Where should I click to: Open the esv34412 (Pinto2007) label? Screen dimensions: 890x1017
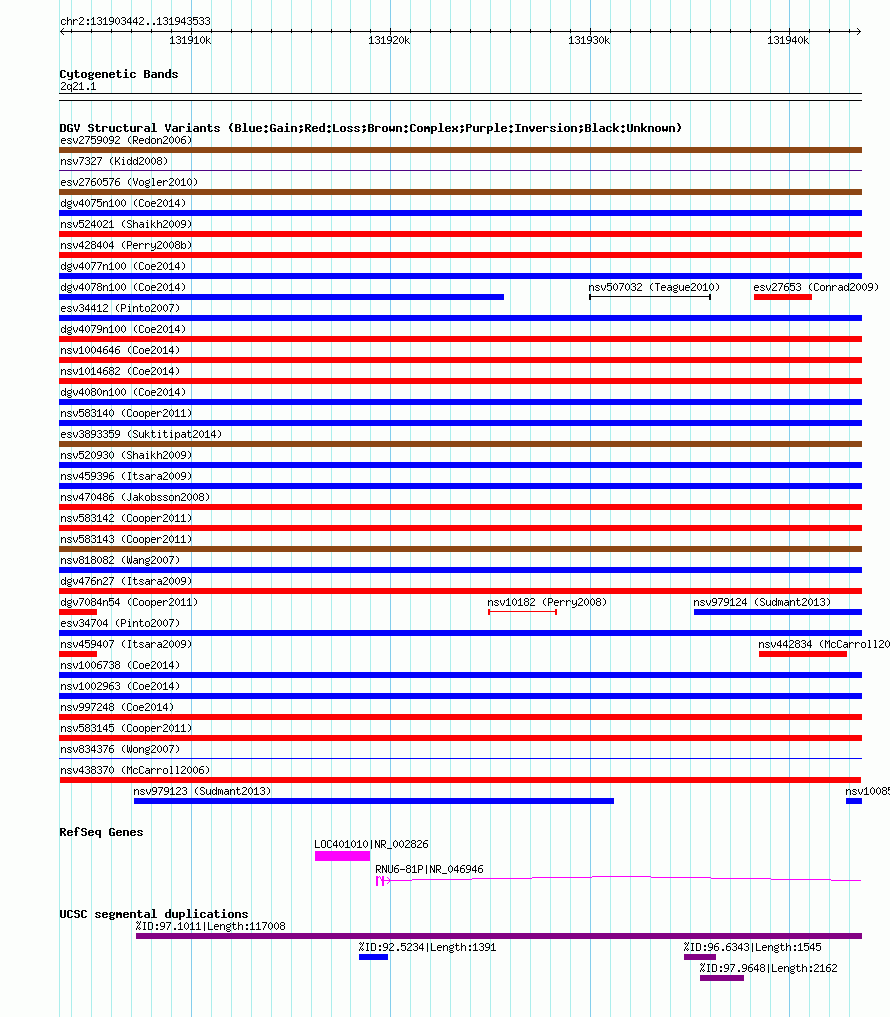120,308
